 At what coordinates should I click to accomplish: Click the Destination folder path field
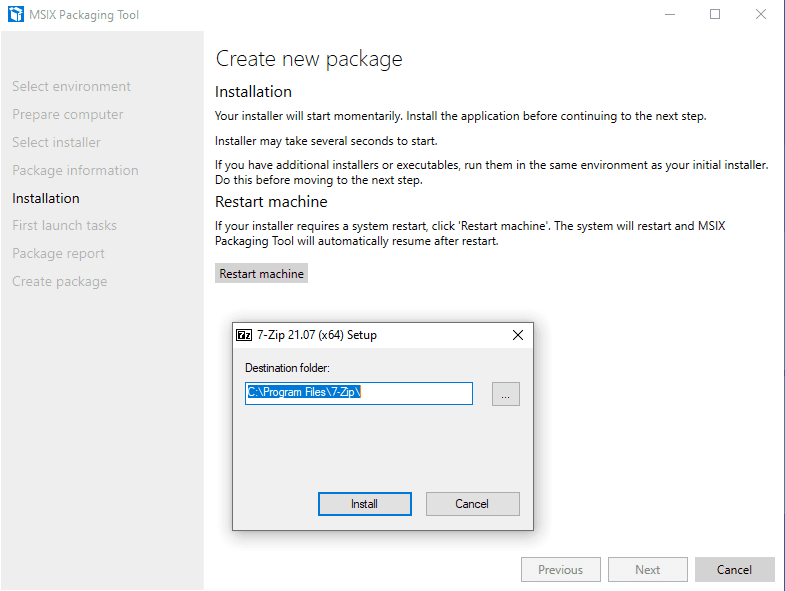click(x=359, y=393)
